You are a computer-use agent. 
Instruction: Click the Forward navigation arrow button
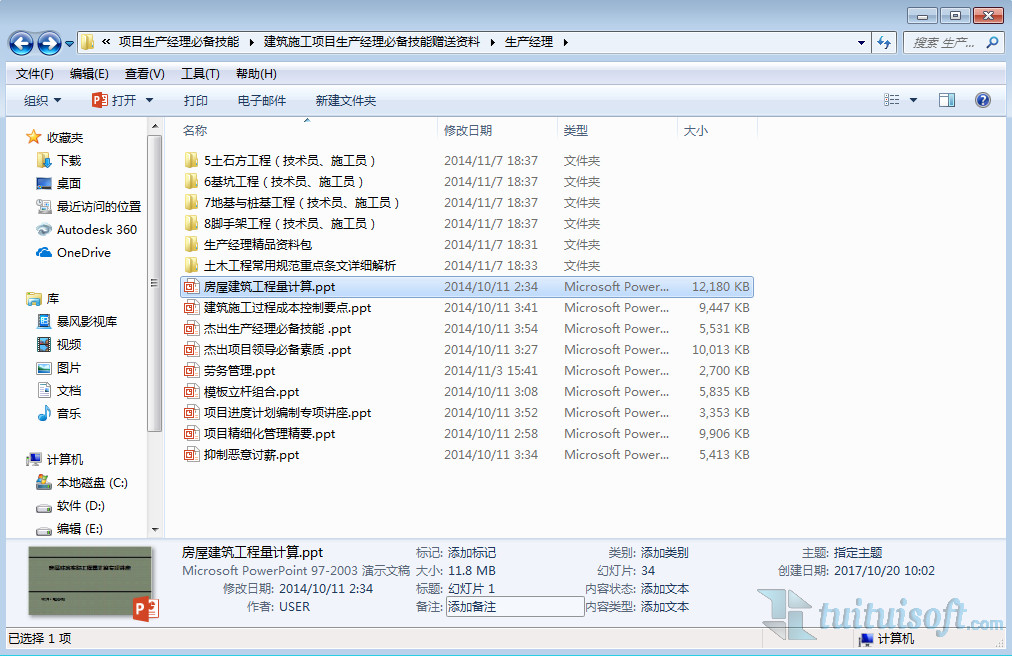coord(49,43)
